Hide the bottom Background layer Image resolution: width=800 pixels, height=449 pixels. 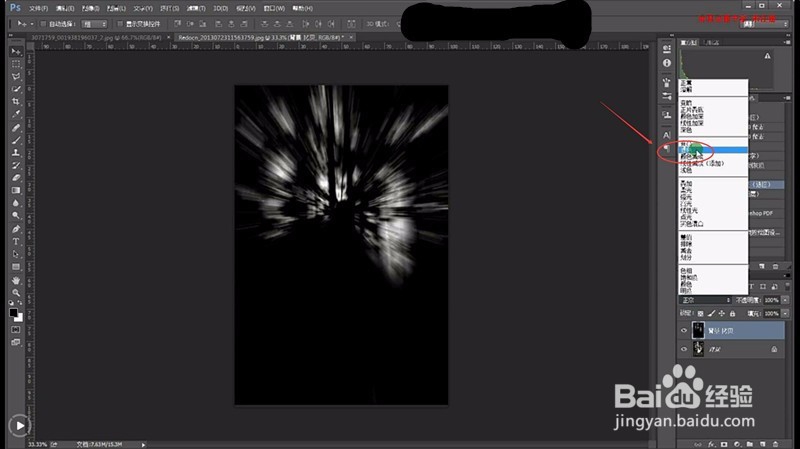[684, 350]
